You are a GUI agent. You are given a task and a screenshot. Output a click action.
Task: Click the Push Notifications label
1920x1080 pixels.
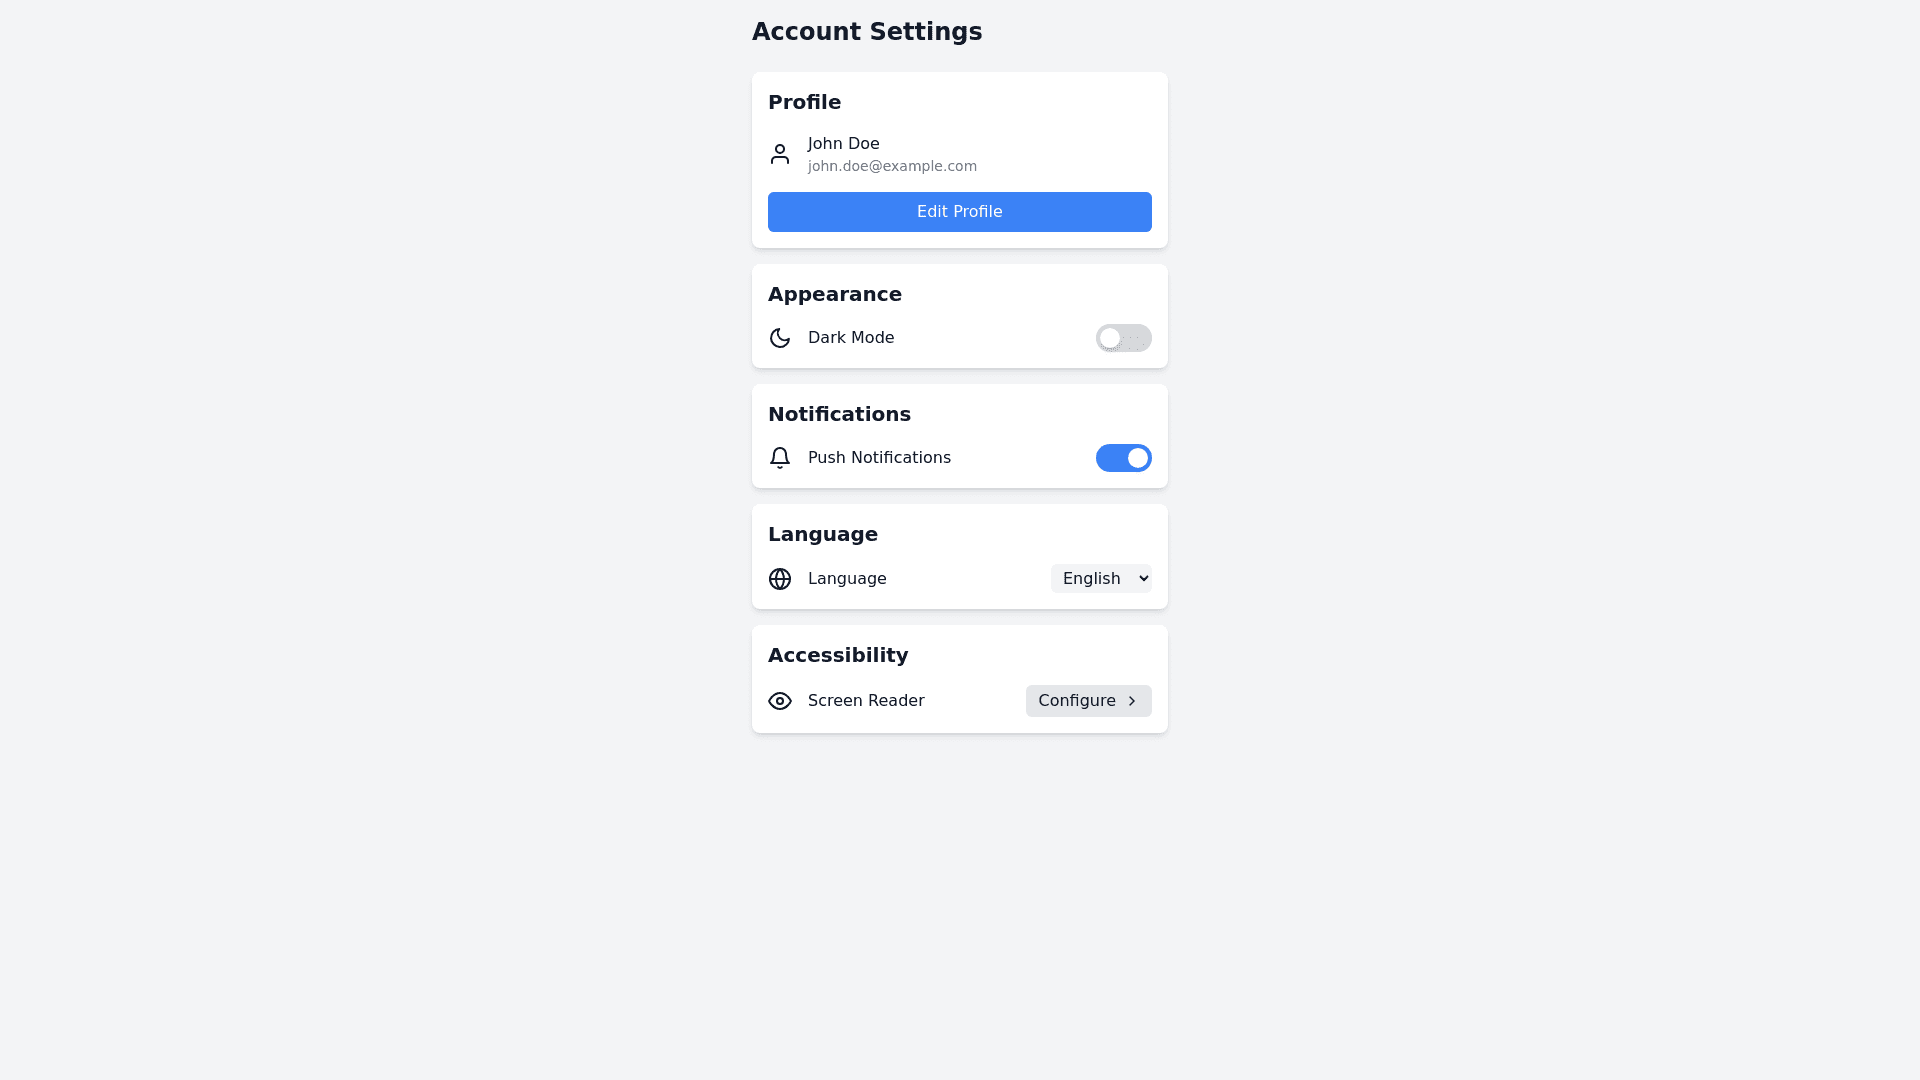tap(879, 458)
